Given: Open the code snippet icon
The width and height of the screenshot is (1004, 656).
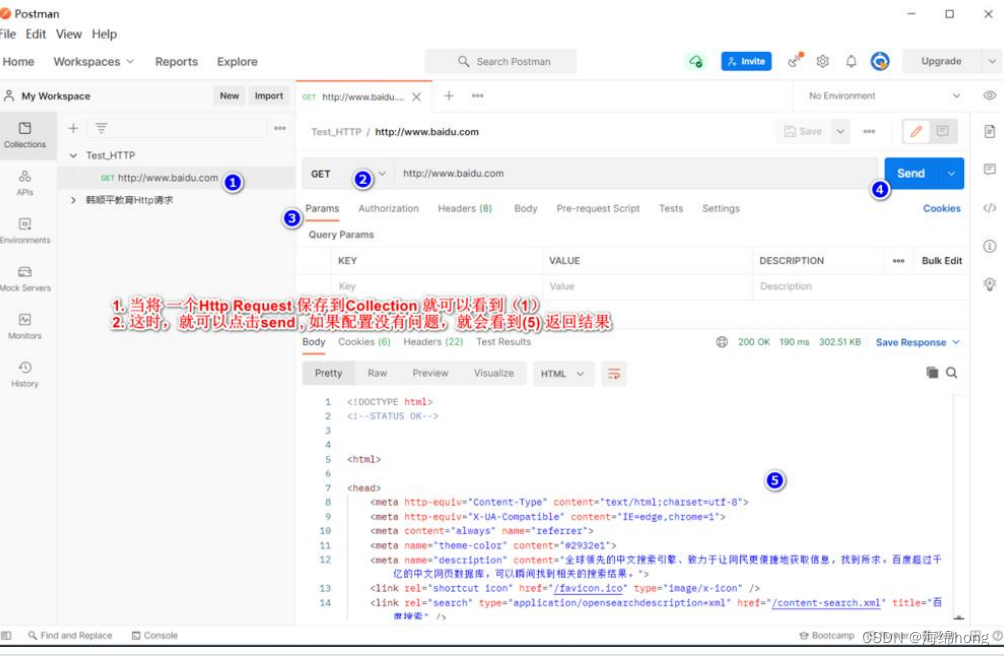Looking at the screenshot, I should (x=989, y=207).
